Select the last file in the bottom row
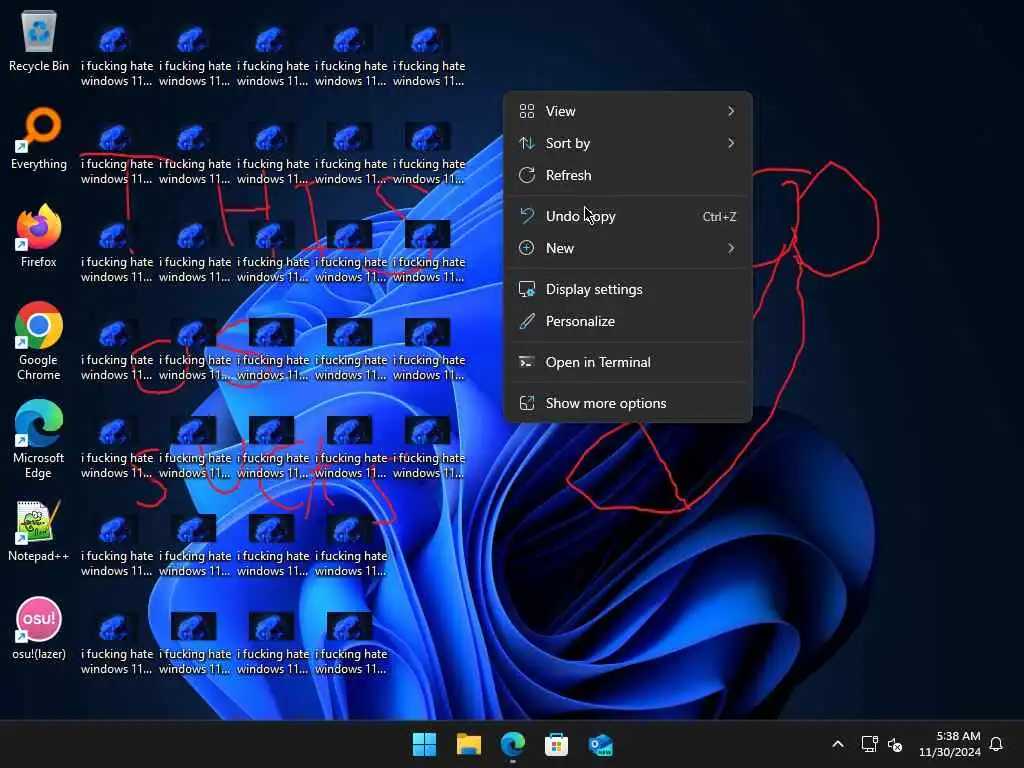 [x=351, y=644]
